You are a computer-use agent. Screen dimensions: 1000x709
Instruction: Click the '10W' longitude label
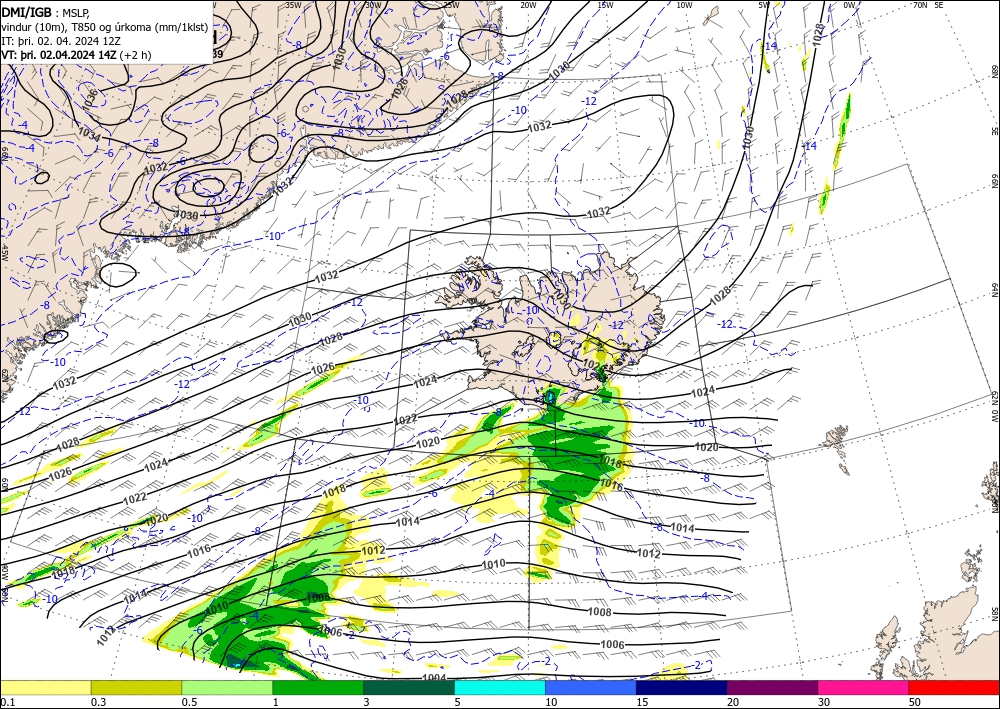(684, 5)
